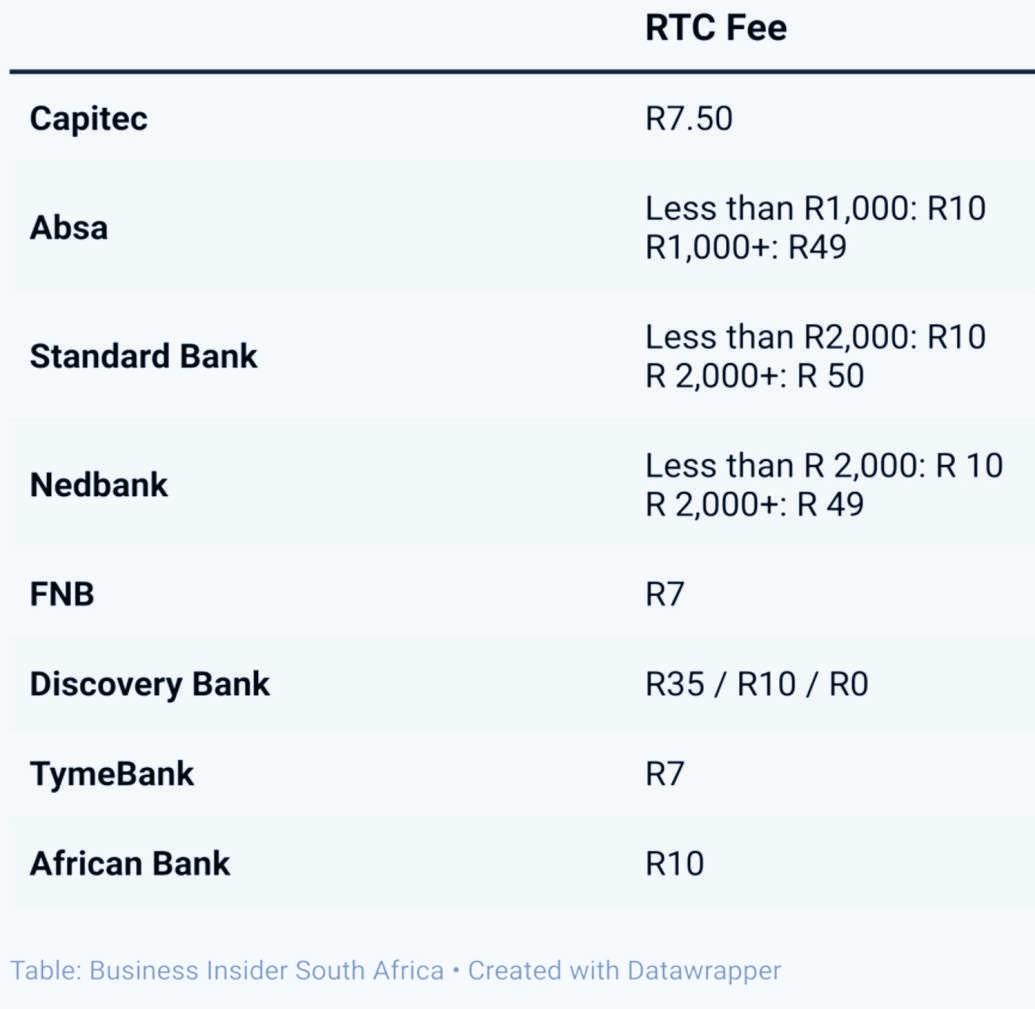Click Absa's 'R1,000+: R49' fee line

(746, 247)
